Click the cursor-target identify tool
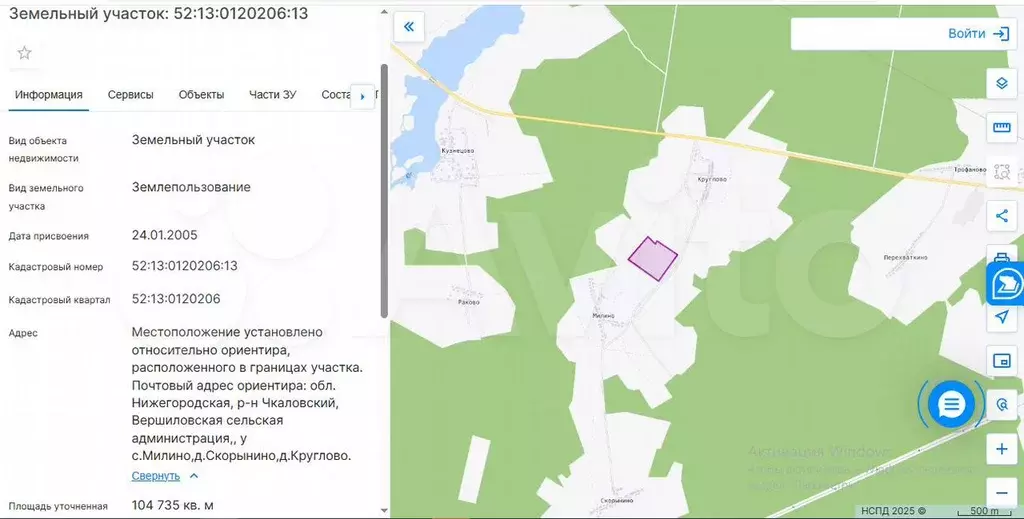The height and width of the screenshot is (519, 1024). tap(1001, 405)
